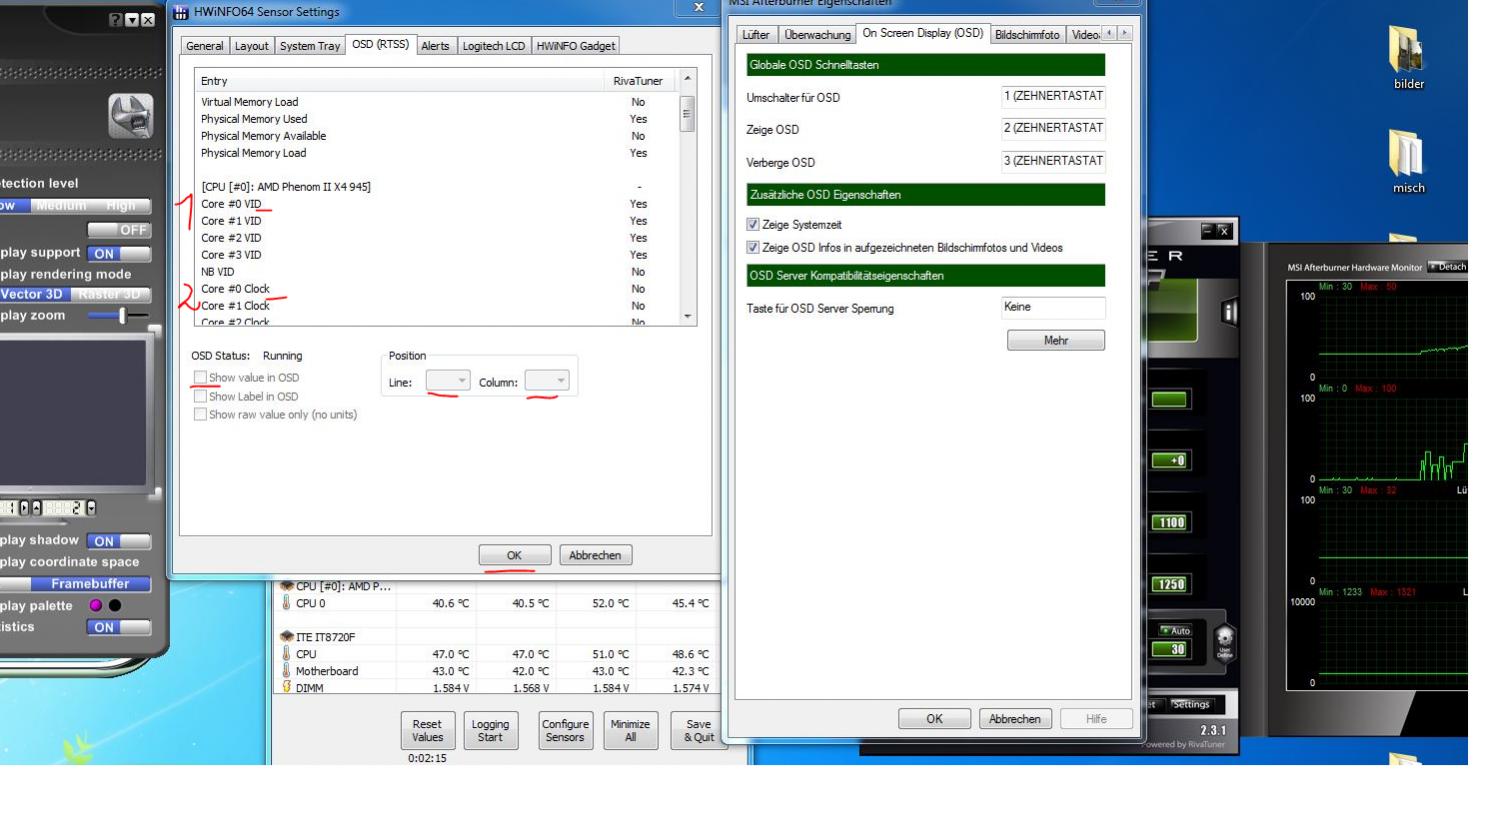Switch to General tab in HWiNFO settings
1503x840 pixels.
(205, 46)
